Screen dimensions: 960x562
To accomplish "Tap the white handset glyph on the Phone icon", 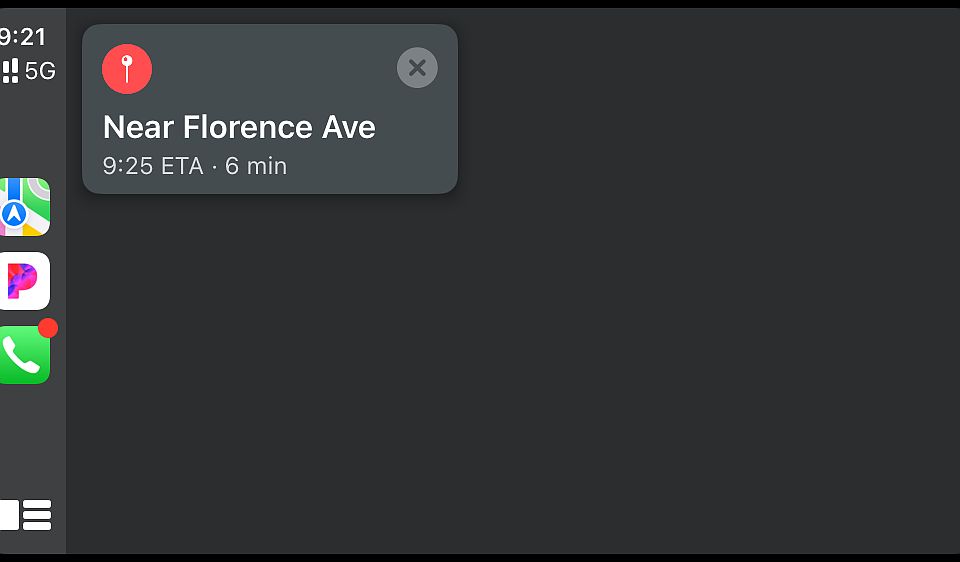I will coord(21,356).
